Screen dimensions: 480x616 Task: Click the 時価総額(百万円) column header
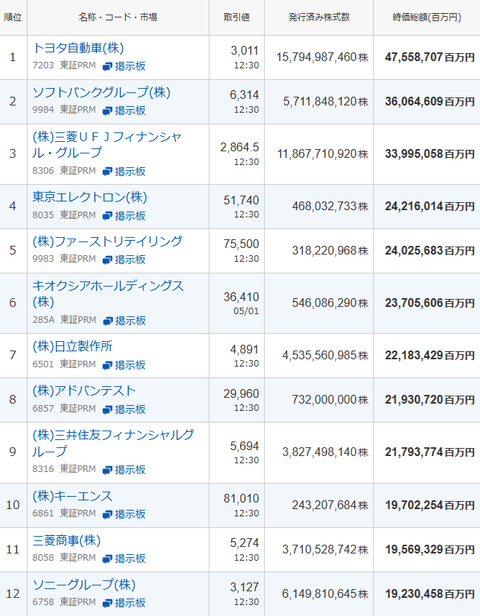pos(427,17)
